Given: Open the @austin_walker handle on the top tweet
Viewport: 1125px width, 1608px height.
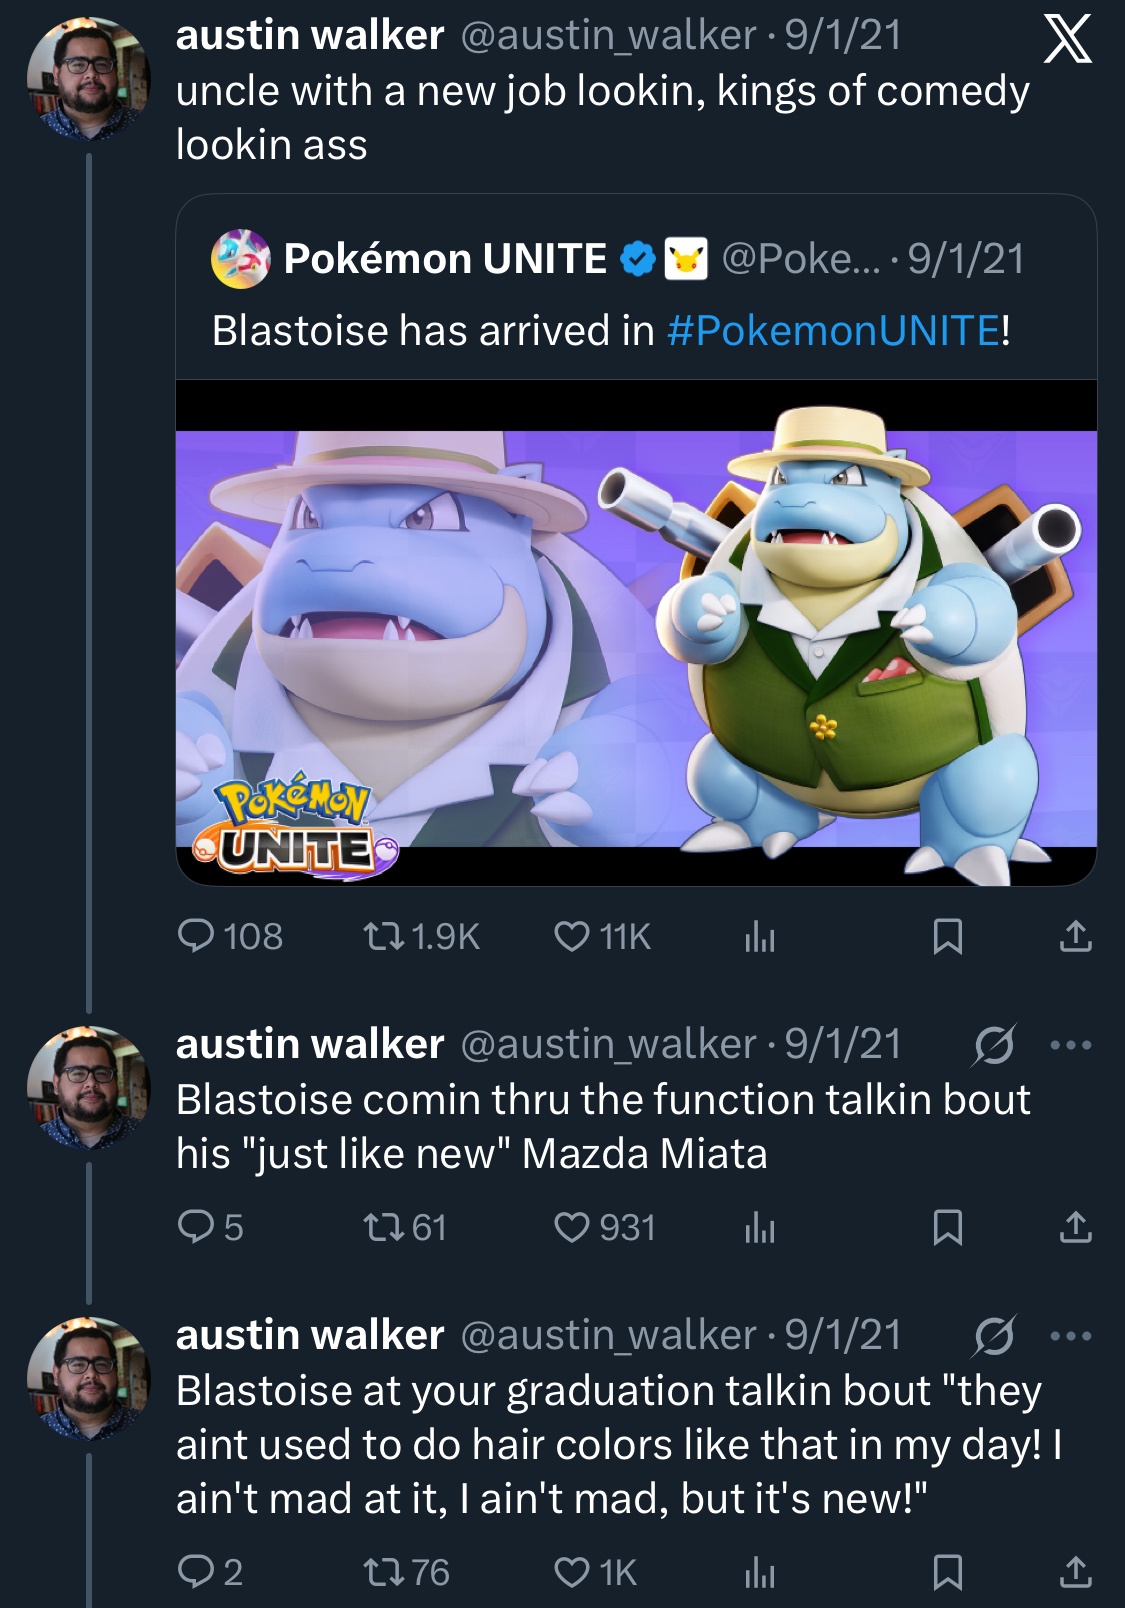Looking at the screenshot, I should click(608, 36).
